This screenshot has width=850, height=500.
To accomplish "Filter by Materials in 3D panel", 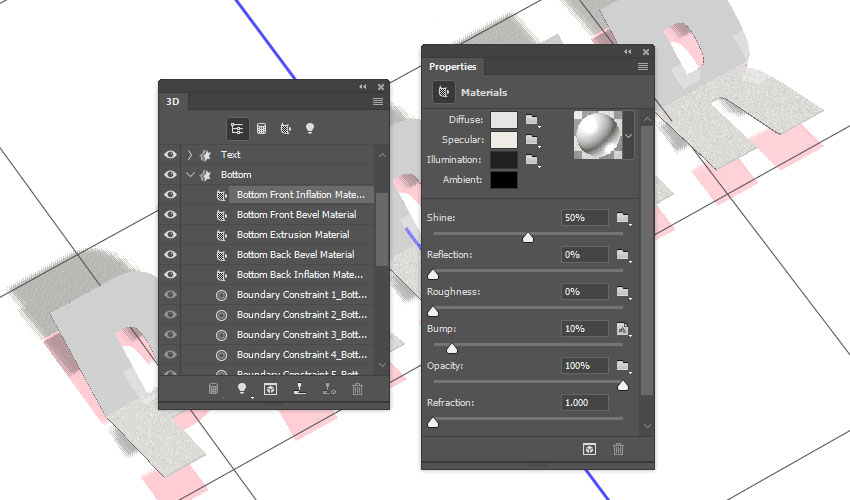I will click(x=286, y=129).
